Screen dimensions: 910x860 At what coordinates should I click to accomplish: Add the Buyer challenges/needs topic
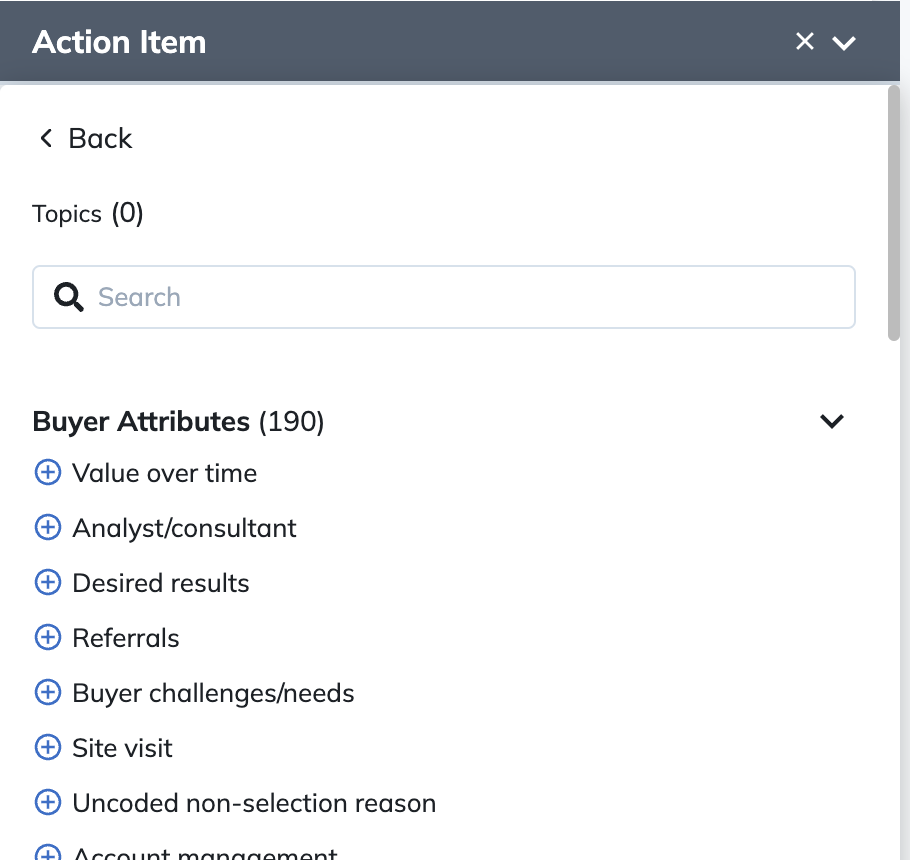(48, 692)
